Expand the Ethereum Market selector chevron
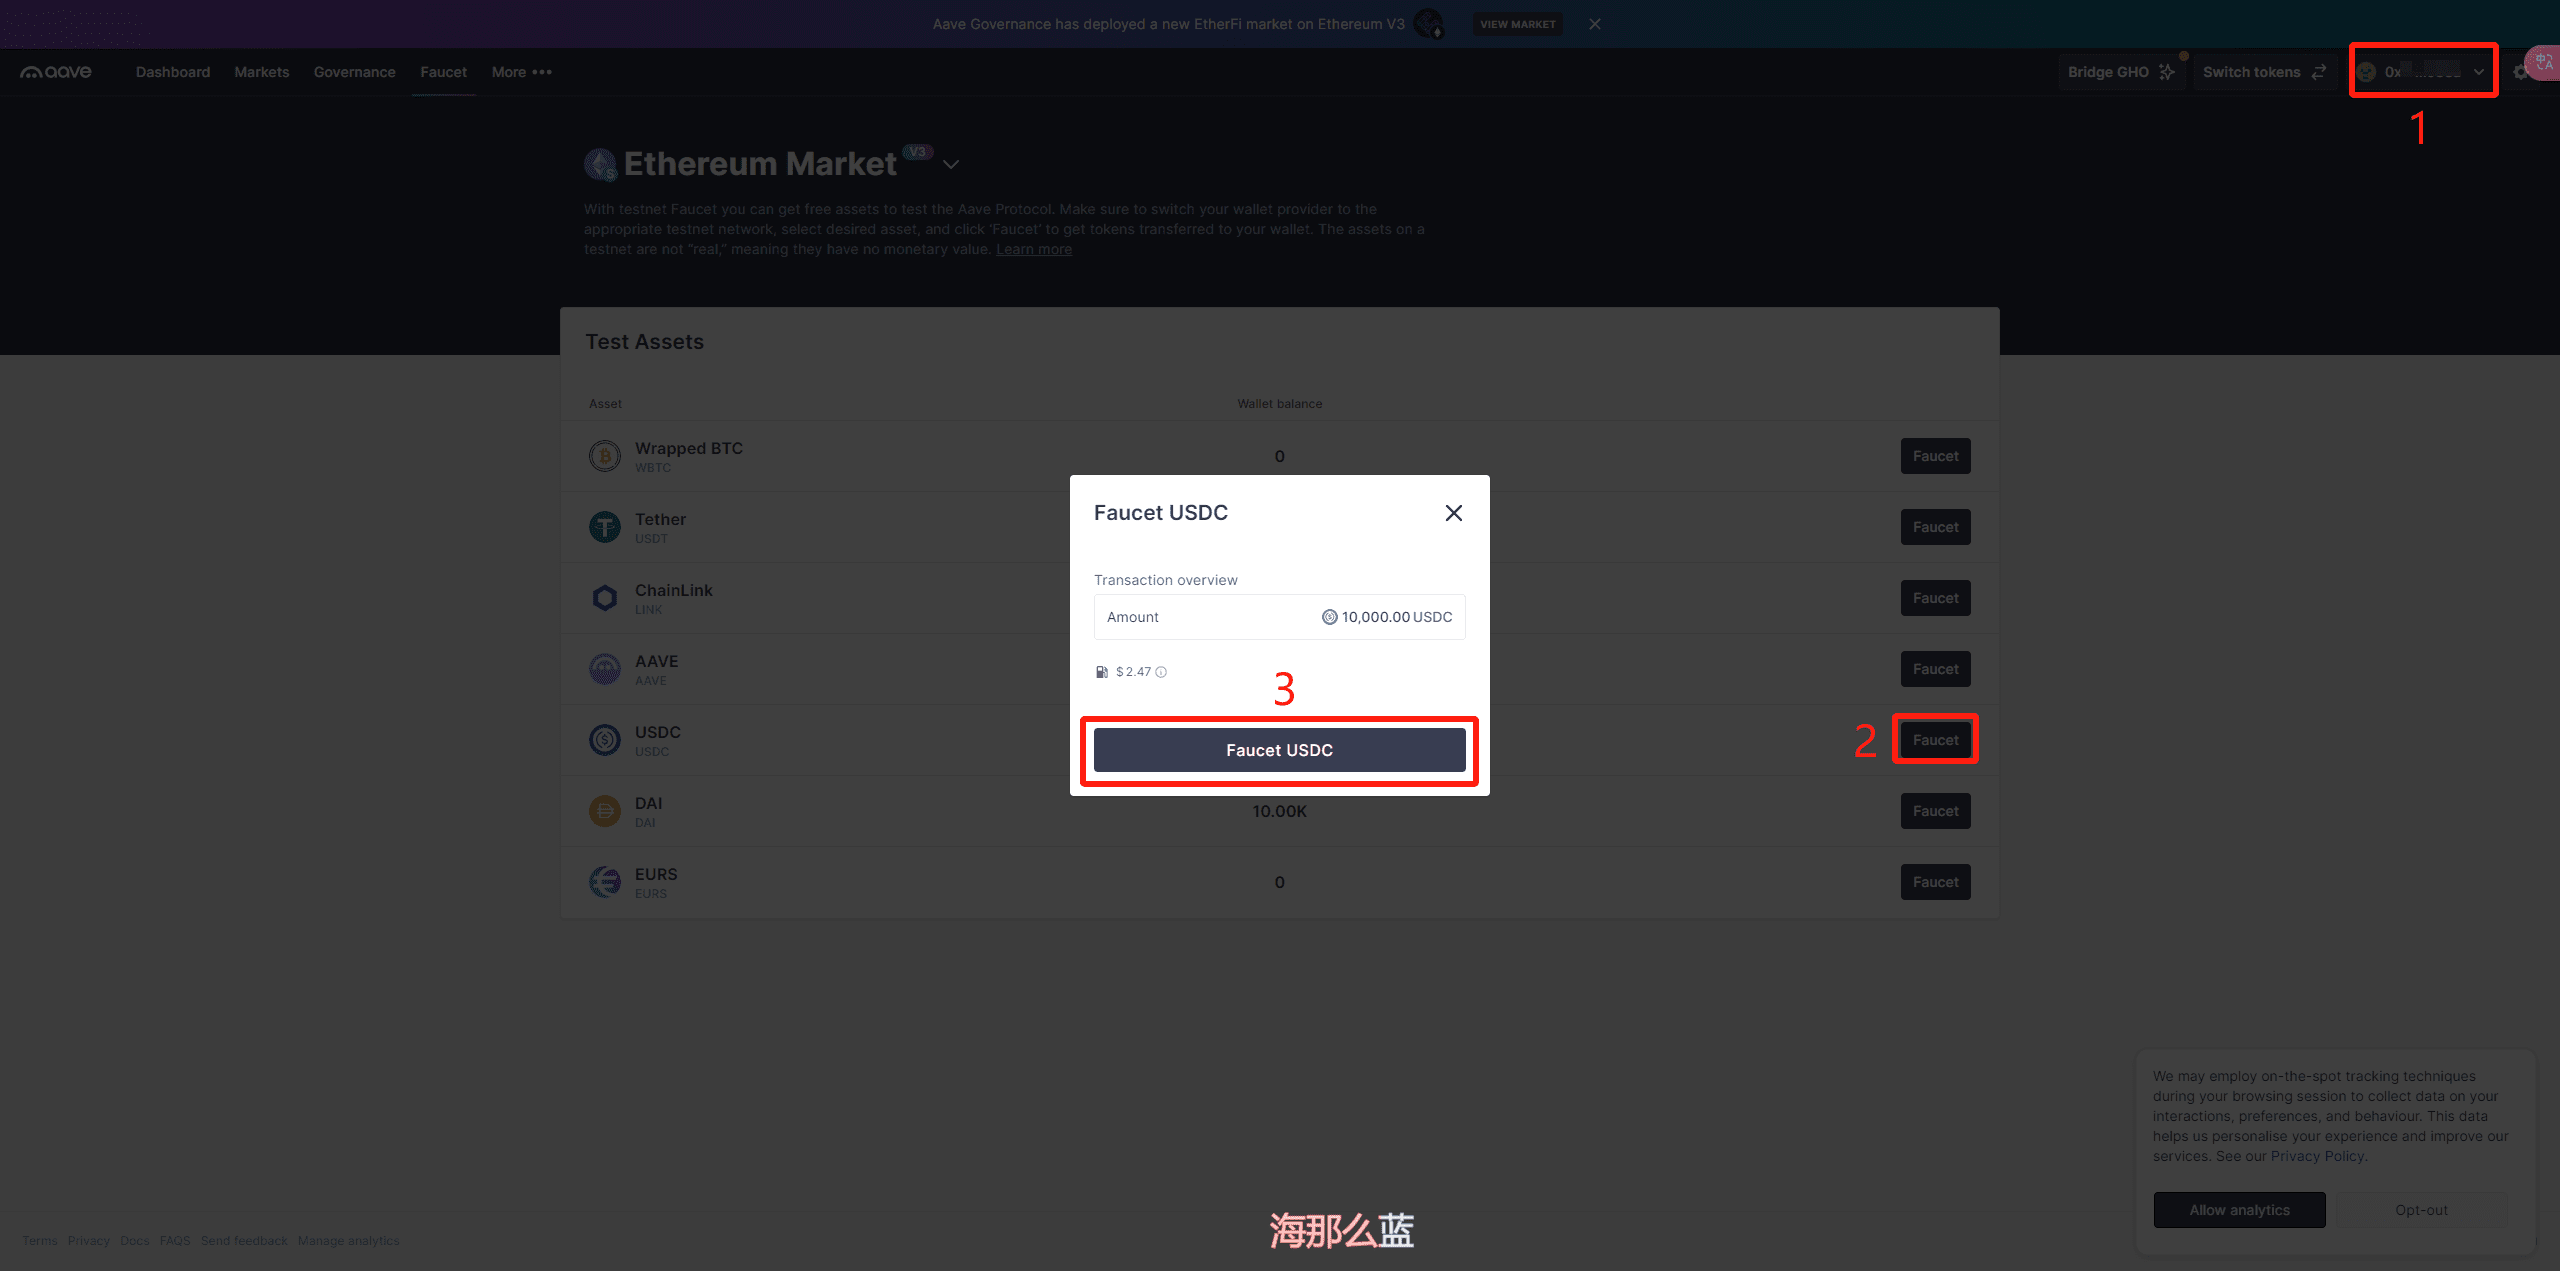The height and width of the screenshot is (1271, 2560). click(951, 165)
